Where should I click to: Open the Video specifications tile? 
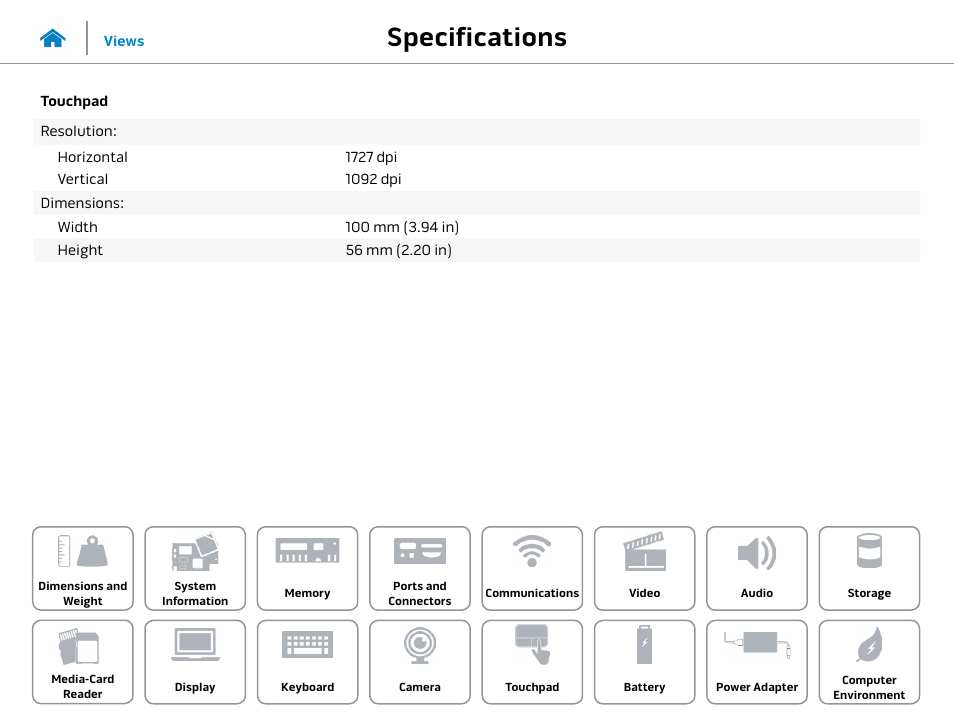click(644, 568)
